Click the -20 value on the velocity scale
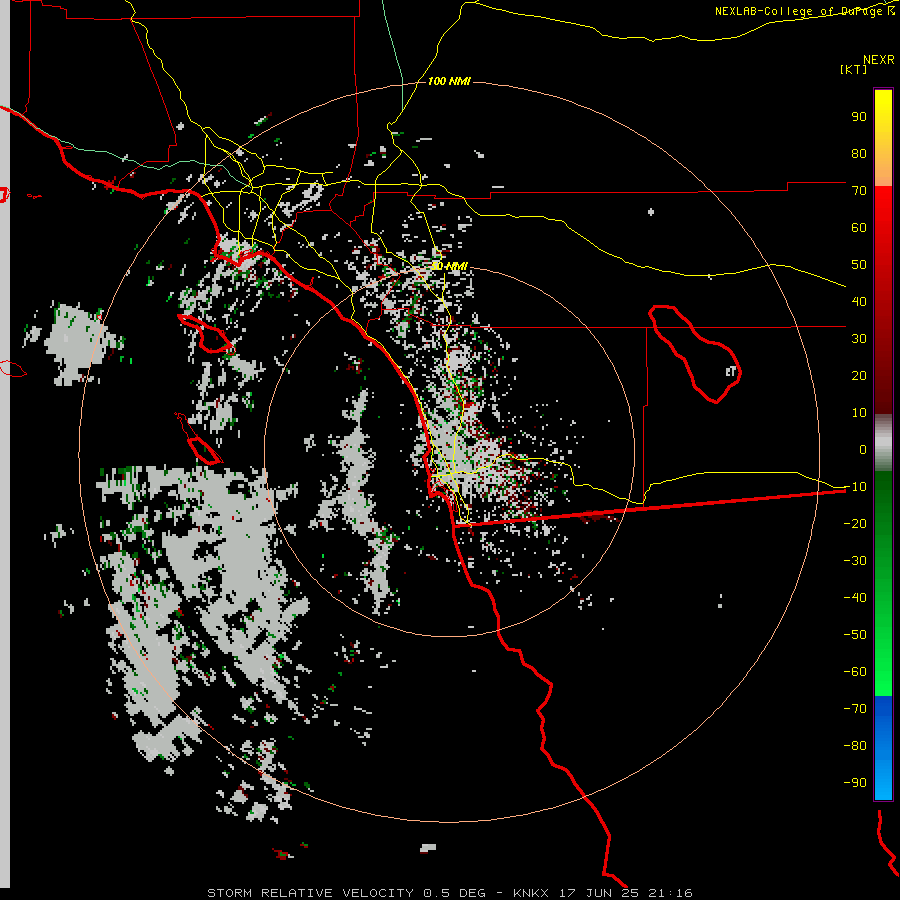Screen dimensions: 900x900 (855, 524)
